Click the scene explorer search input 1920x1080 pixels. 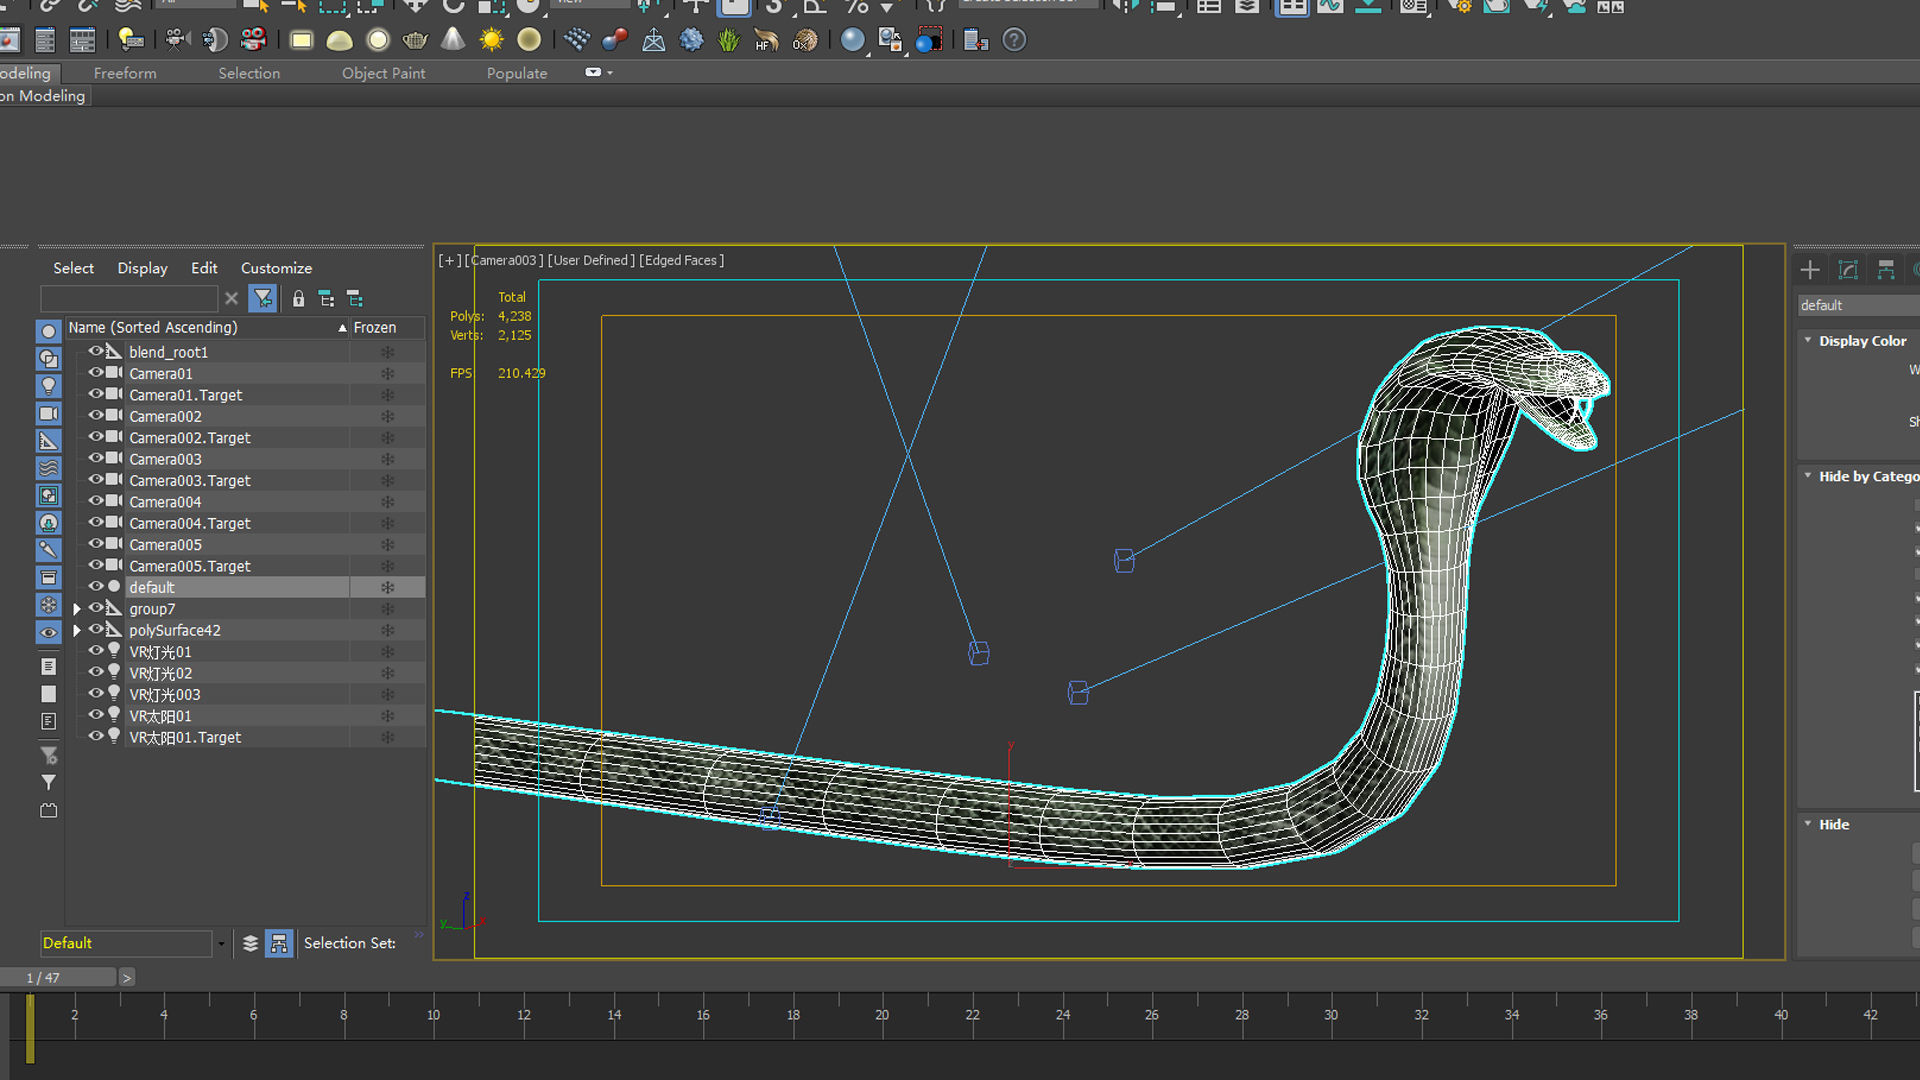[x=129, y=298]
